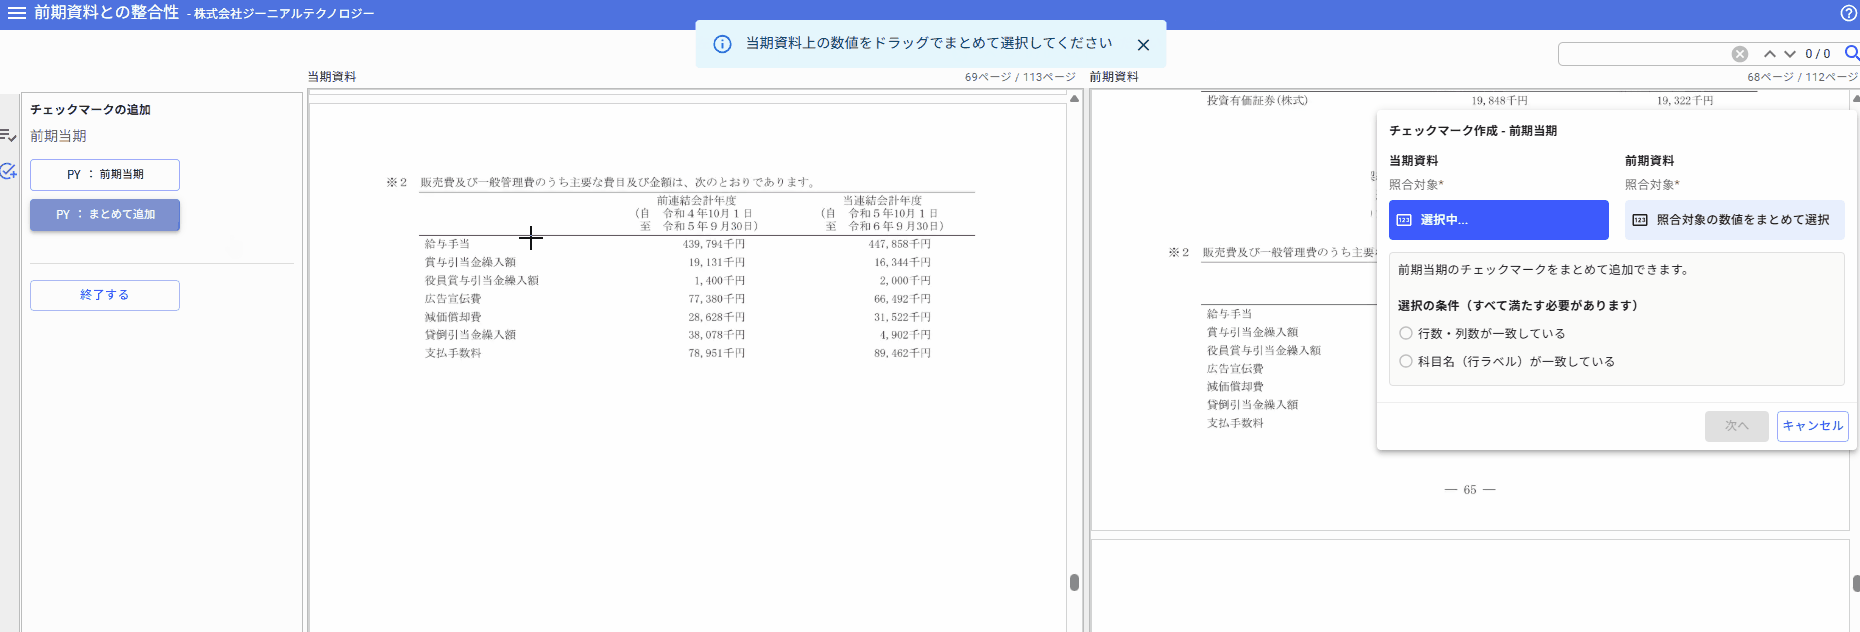Viewport: 1860px width, 632px height.
Task: Click the 前連結会計年度 column header
Action: (696, 201)
